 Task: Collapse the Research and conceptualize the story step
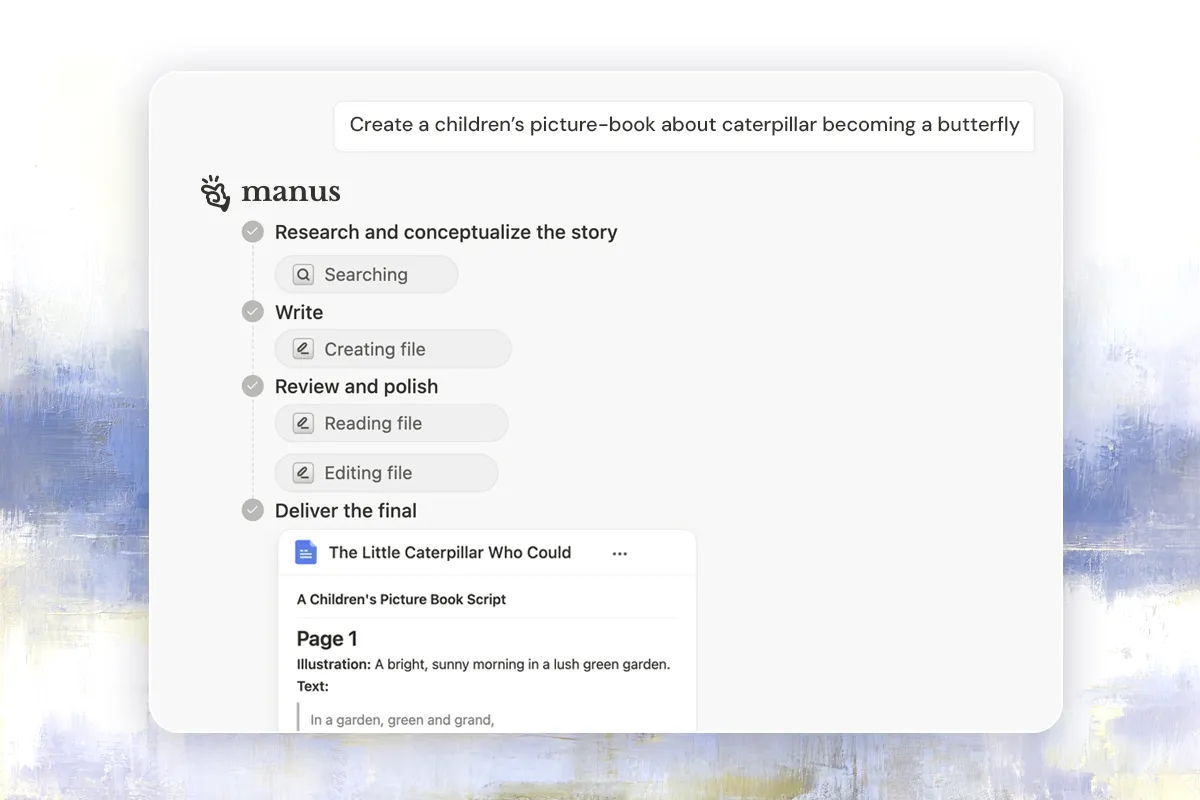click(446, 232)
